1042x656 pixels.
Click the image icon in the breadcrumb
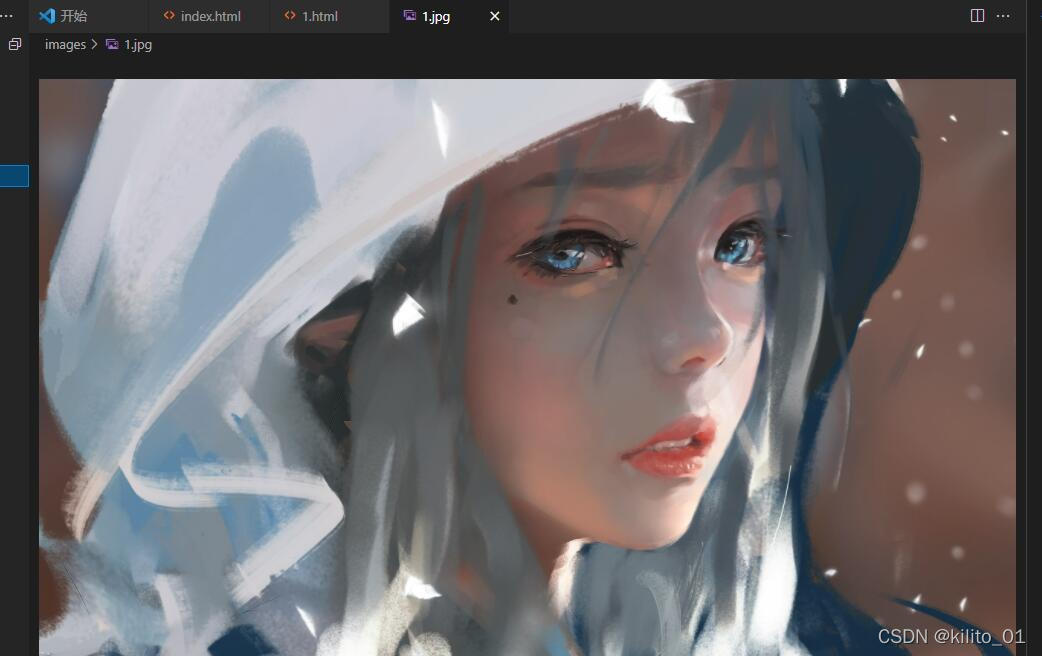(x=112, y=44)
